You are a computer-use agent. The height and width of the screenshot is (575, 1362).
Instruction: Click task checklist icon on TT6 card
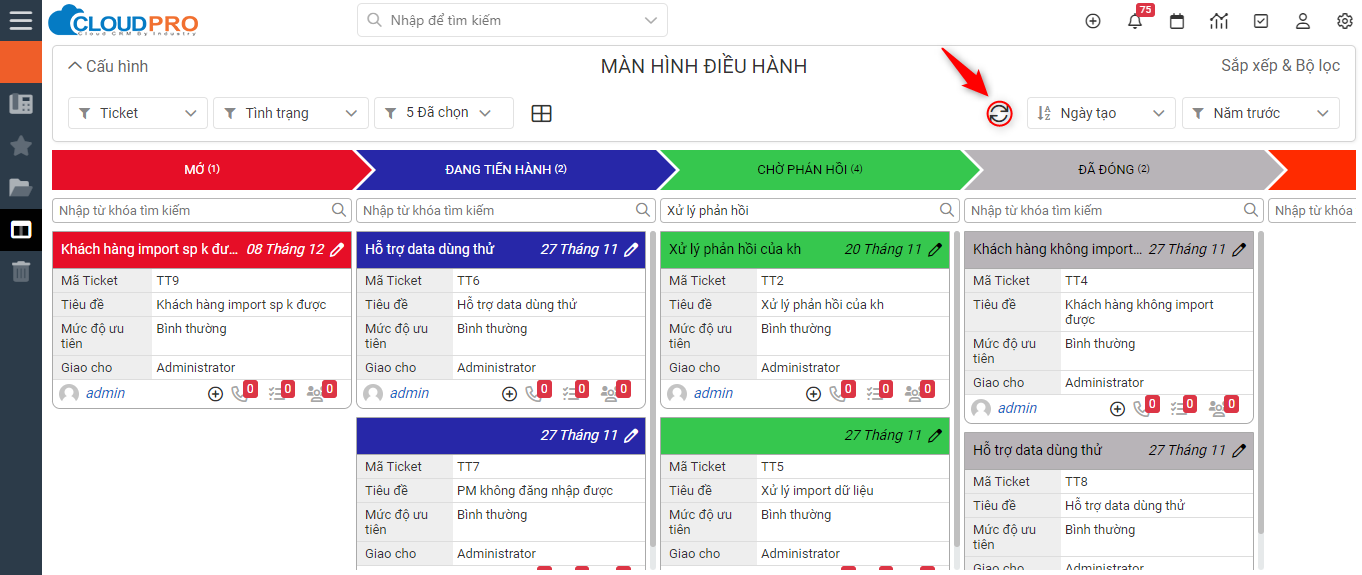pos(571,394)
